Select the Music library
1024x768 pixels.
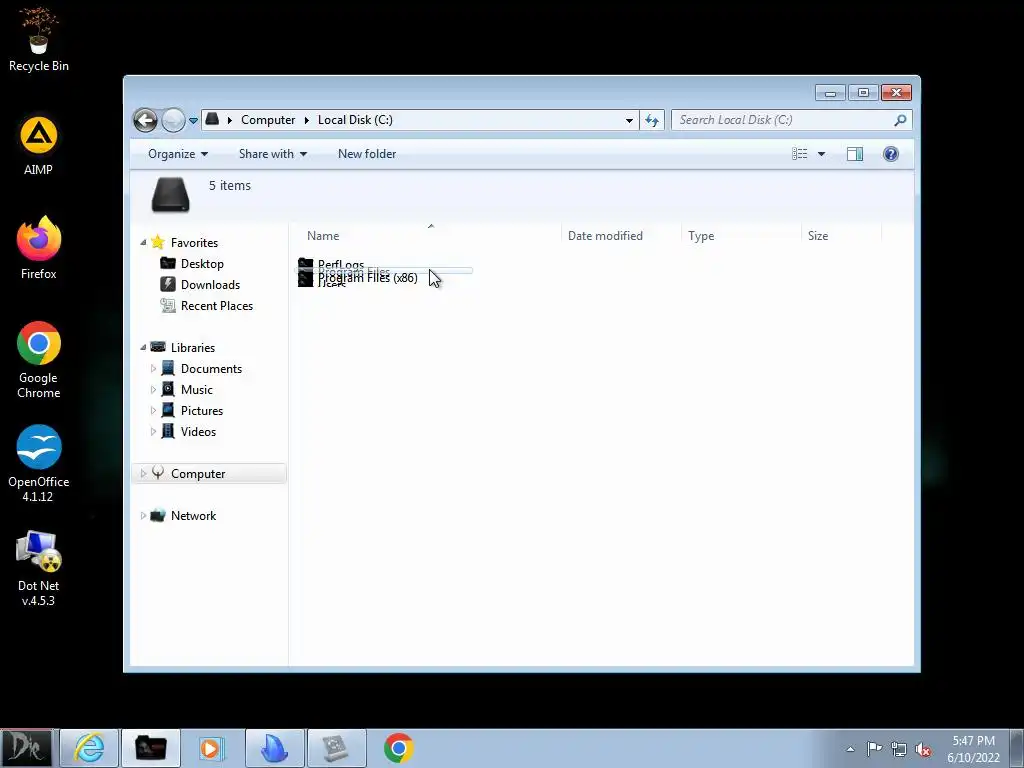[x=197, y=390]
